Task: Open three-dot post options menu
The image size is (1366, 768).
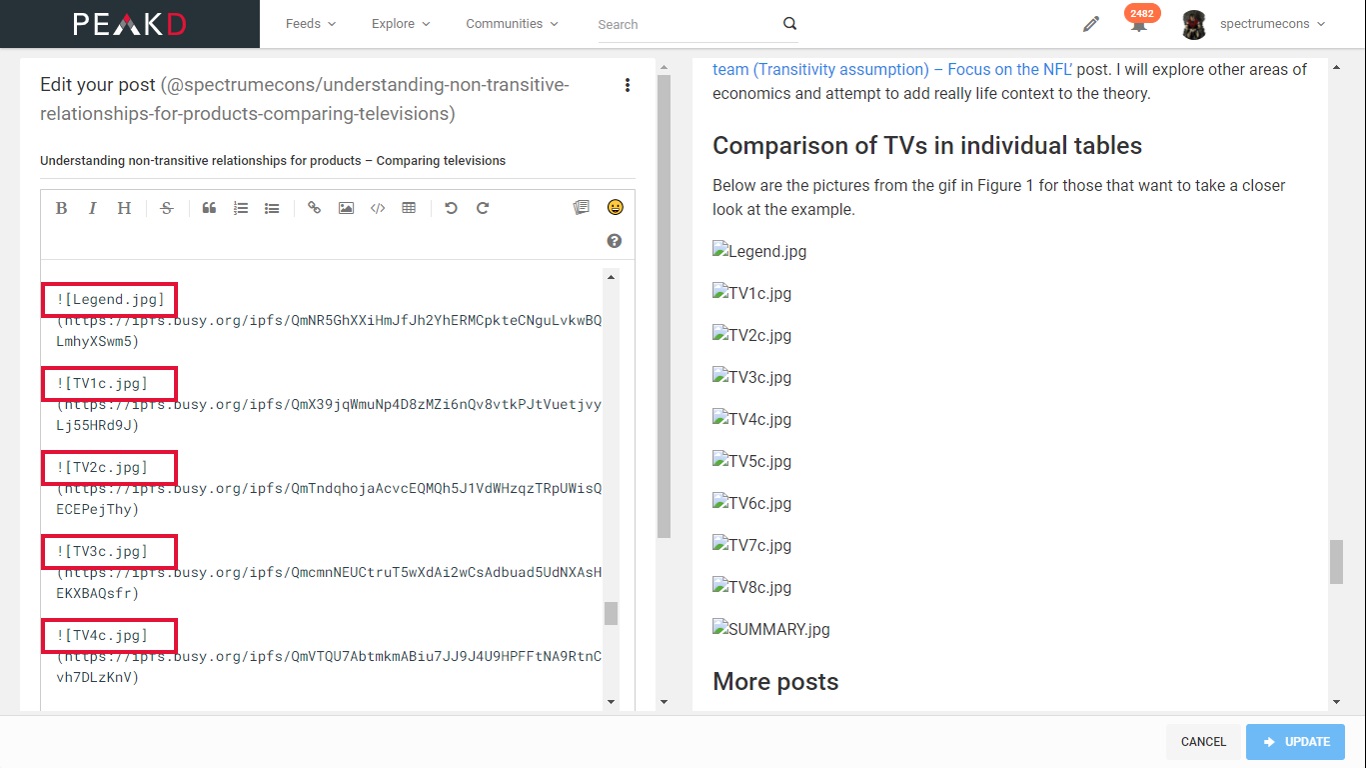Action: [x=627, y=85]
